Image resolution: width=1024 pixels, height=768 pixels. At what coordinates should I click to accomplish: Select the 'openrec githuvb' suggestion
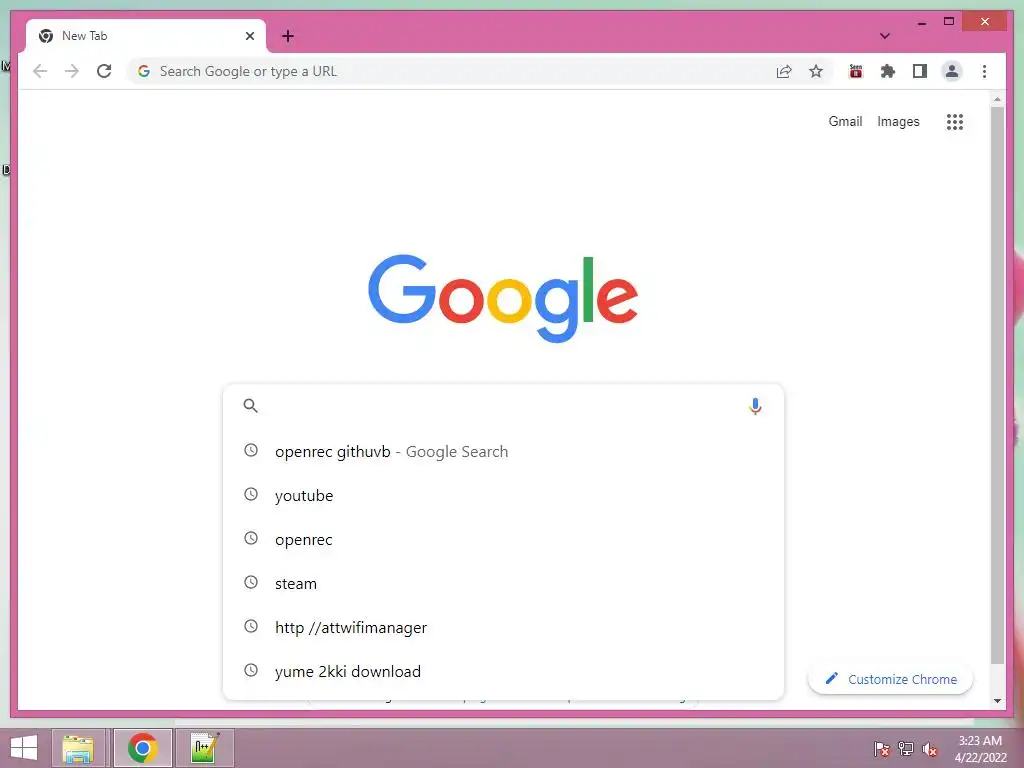tap(503, 451)
